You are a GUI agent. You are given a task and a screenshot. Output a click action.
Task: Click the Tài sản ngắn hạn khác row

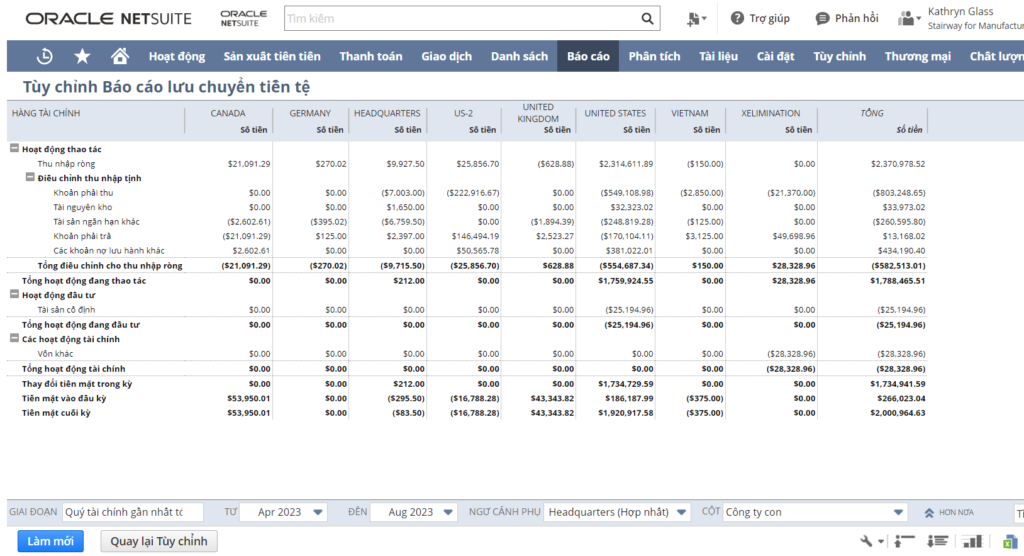point(96,221)
